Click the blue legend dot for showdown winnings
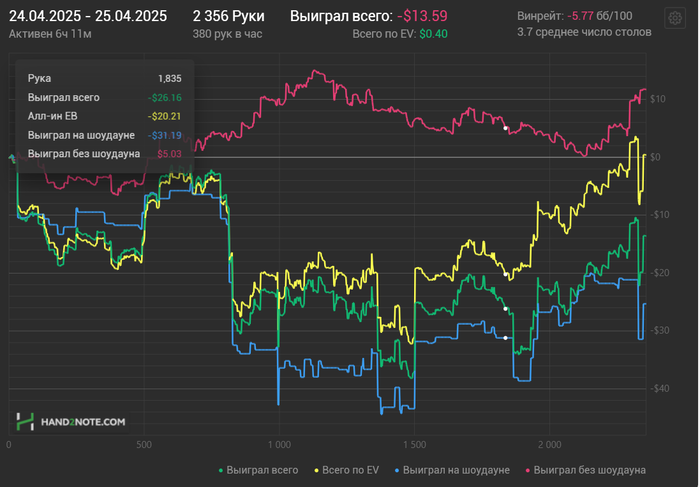Screen dimensions: 700x487 [396, 469]
